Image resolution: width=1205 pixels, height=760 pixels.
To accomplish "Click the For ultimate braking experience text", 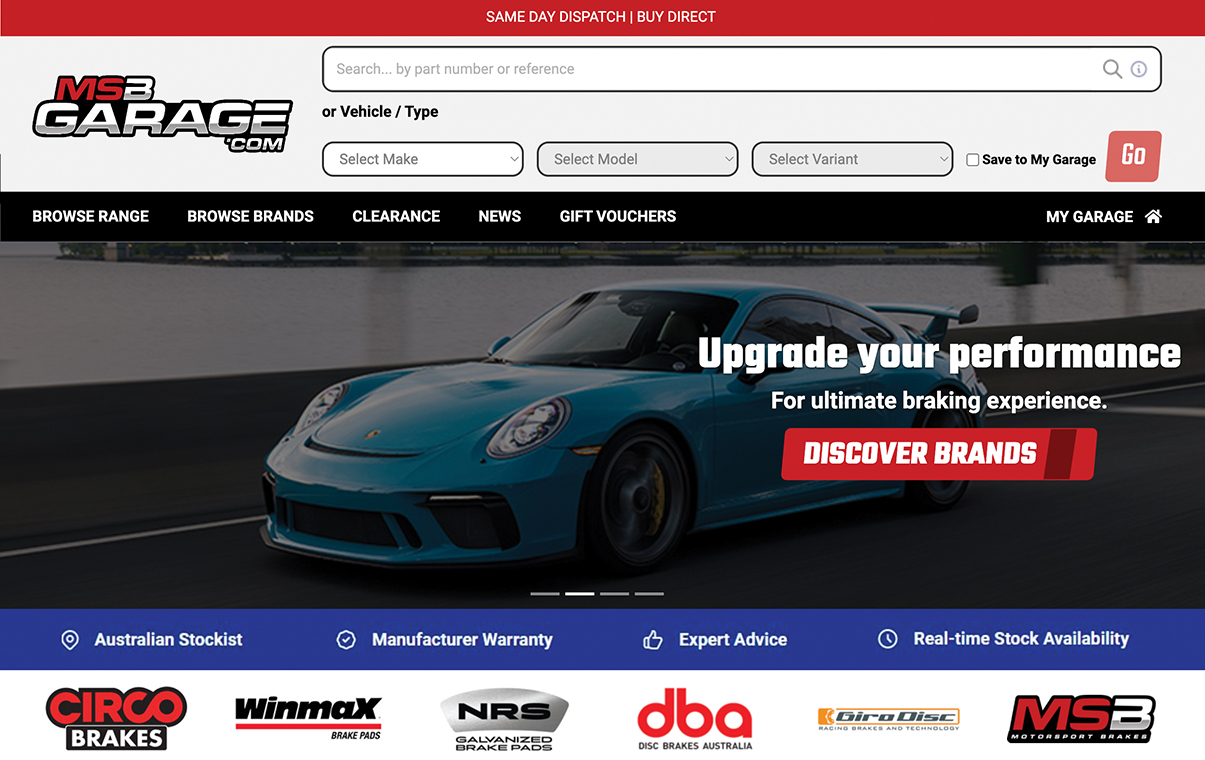I will [x=939, y=401].
